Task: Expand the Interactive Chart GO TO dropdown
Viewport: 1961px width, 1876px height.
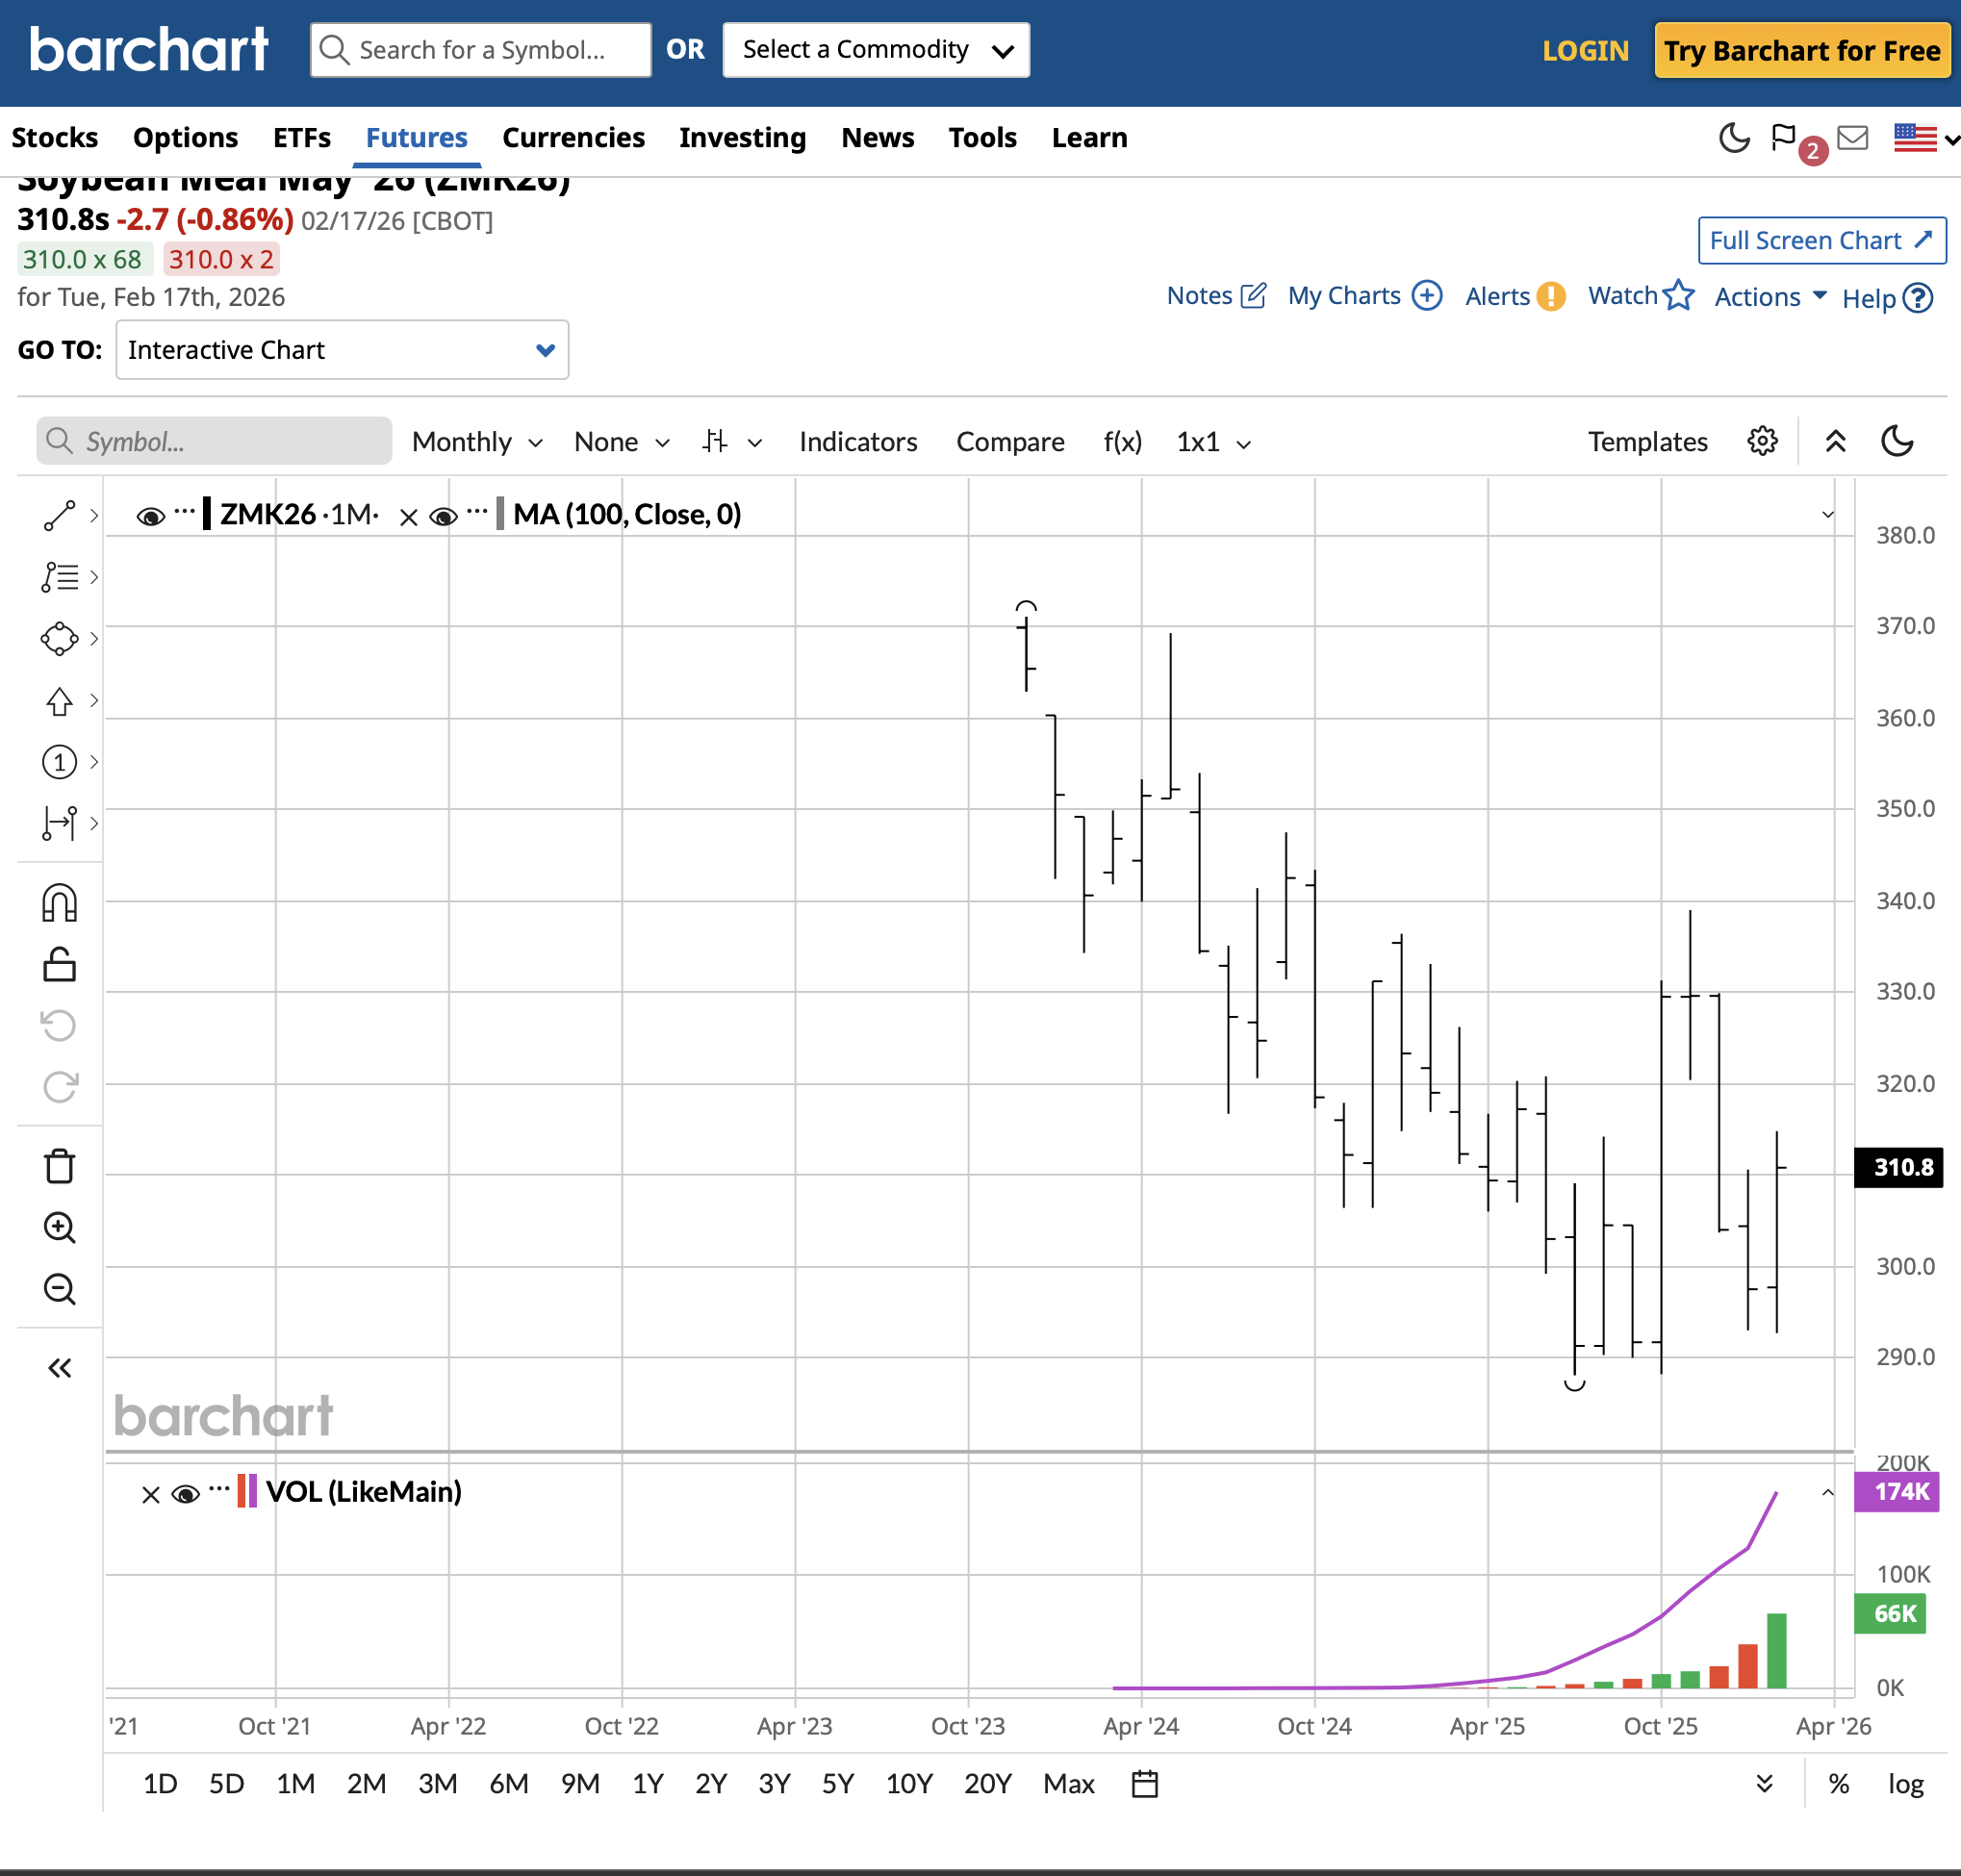Action: 342,350
